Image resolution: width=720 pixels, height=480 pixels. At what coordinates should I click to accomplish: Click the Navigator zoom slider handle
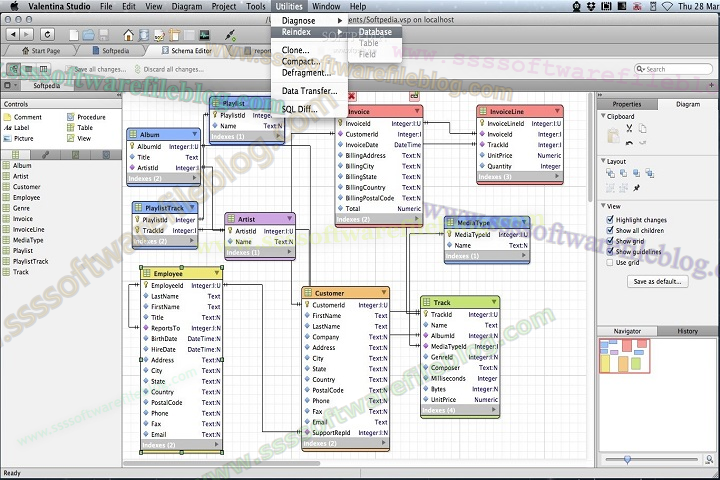pyautogui.click(x=627, y=459)
